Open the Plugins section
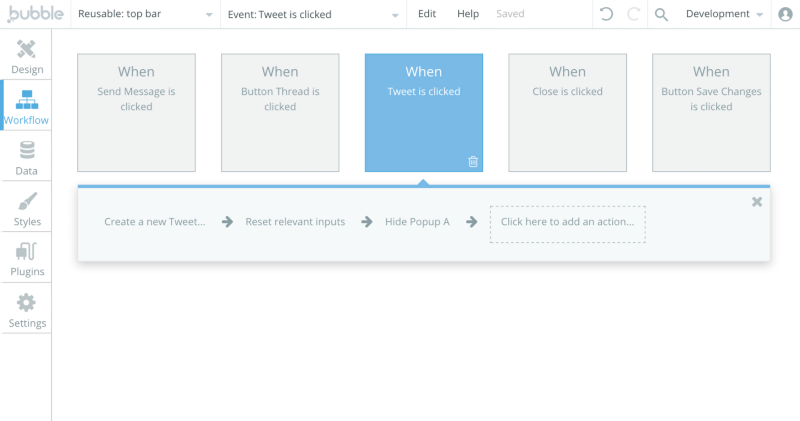The image size is (800, 421). click(x=27, y=259)
